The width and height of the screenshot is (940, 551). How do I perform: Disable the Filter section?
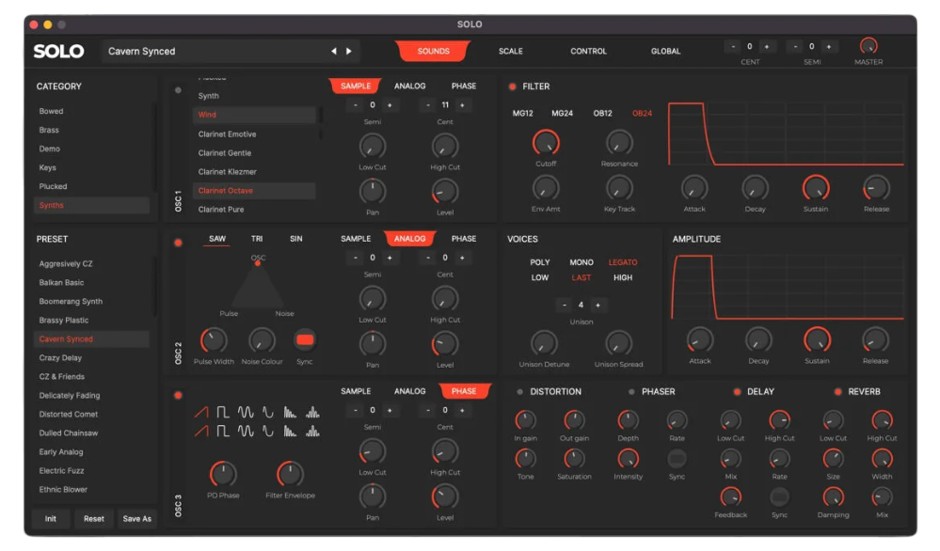coord(513,87)
